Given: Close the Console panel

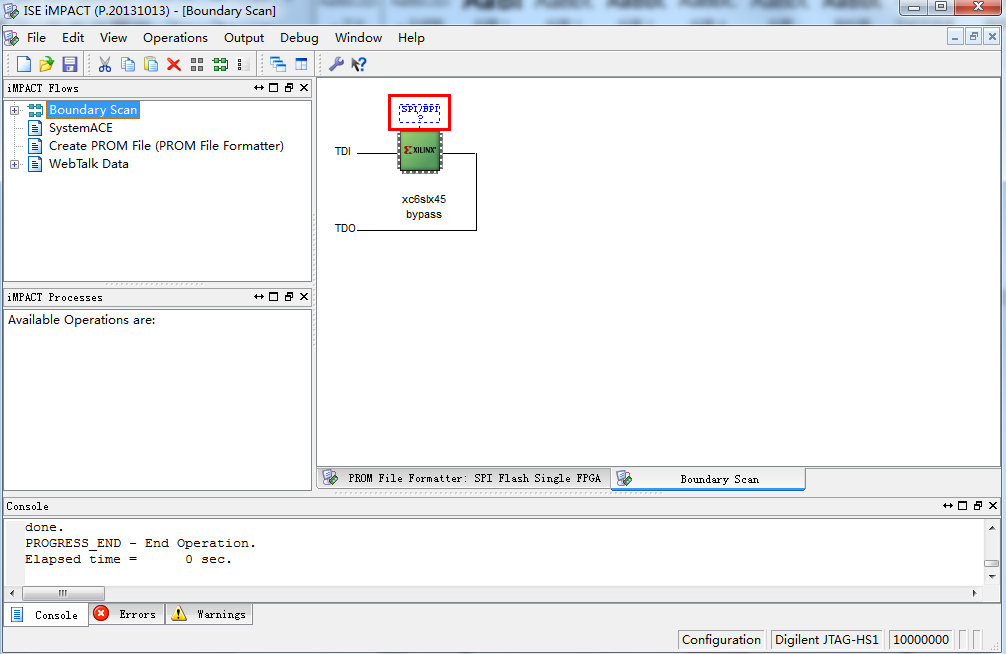Looking at the screenshot, I should tap(993, 506).
